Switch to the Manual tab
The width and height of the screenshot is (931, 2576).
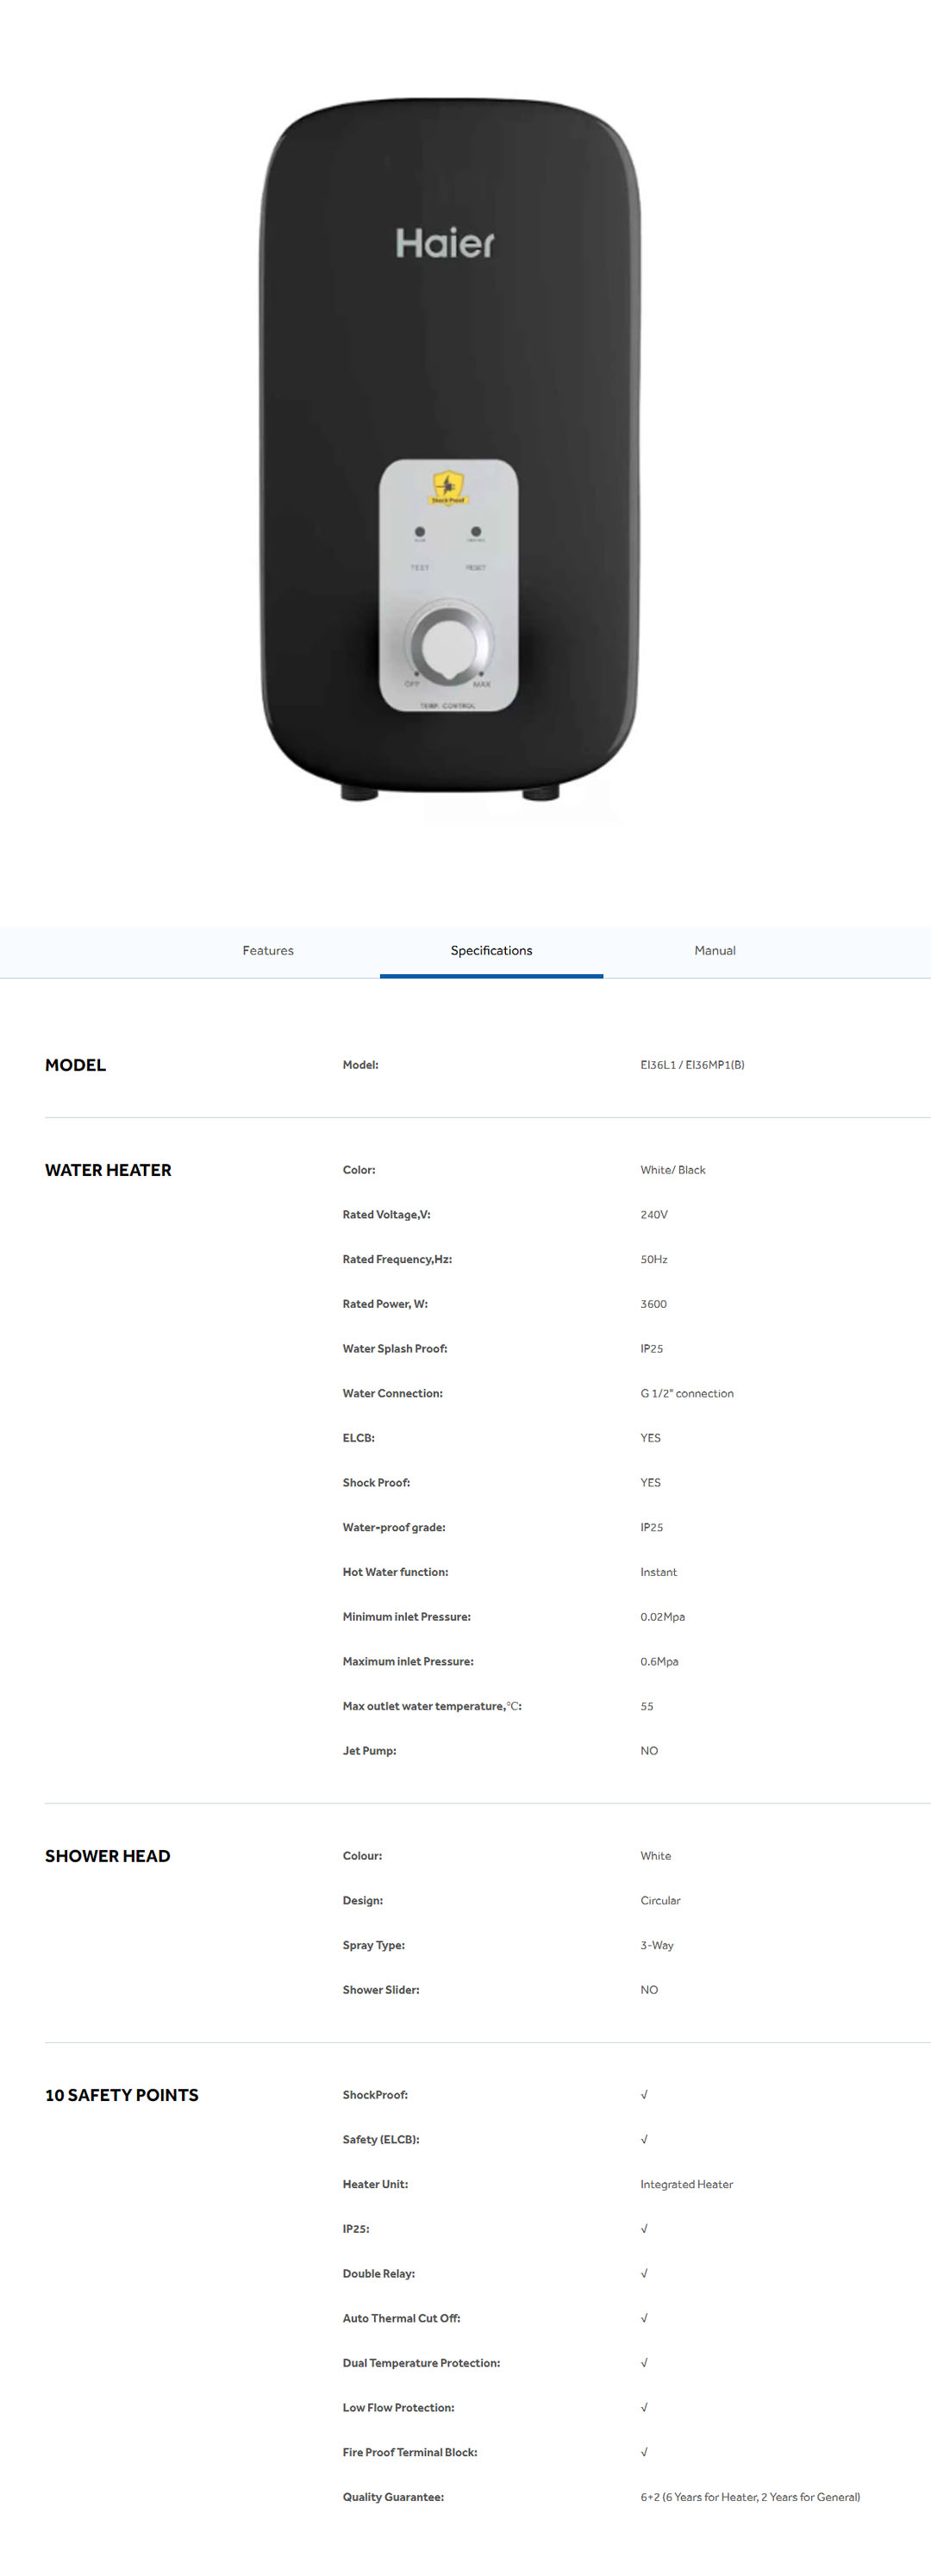(714, 950)
